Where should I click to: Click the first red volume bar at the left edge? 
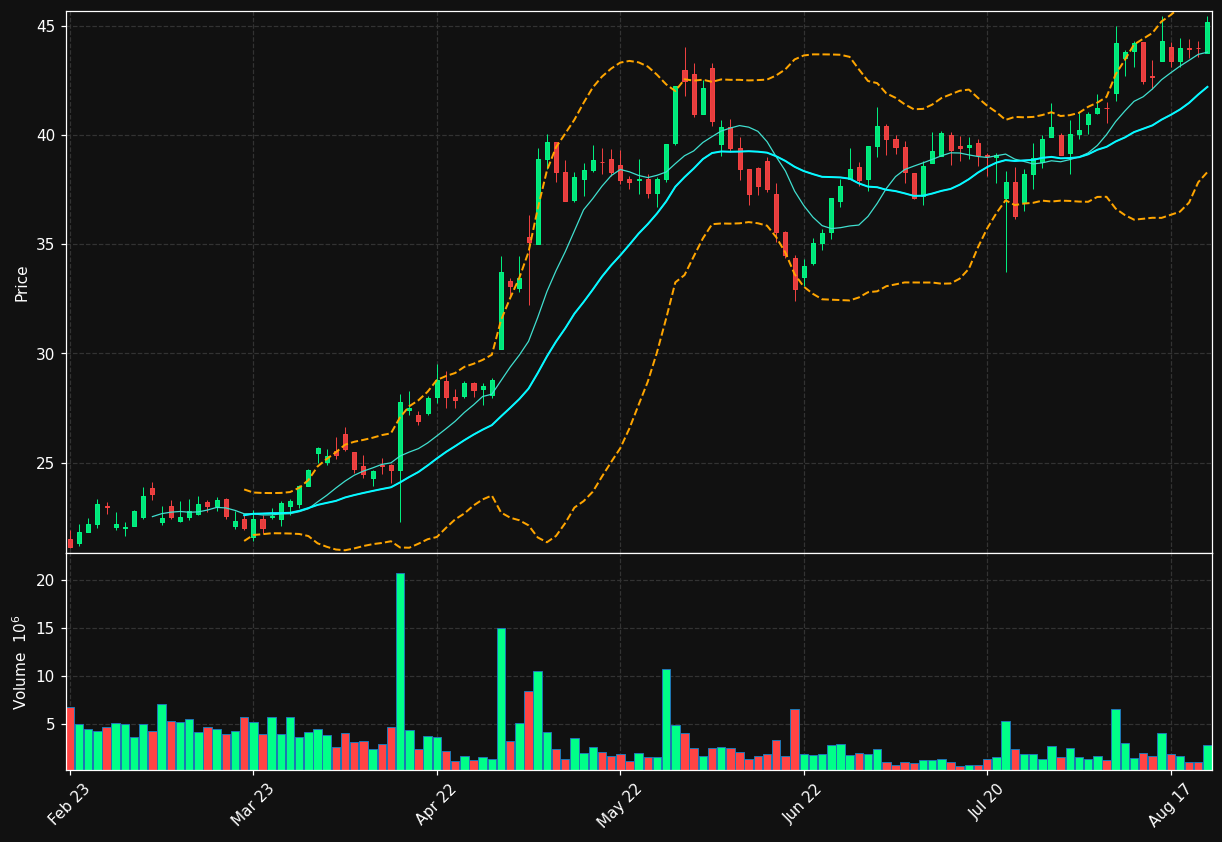70,738
